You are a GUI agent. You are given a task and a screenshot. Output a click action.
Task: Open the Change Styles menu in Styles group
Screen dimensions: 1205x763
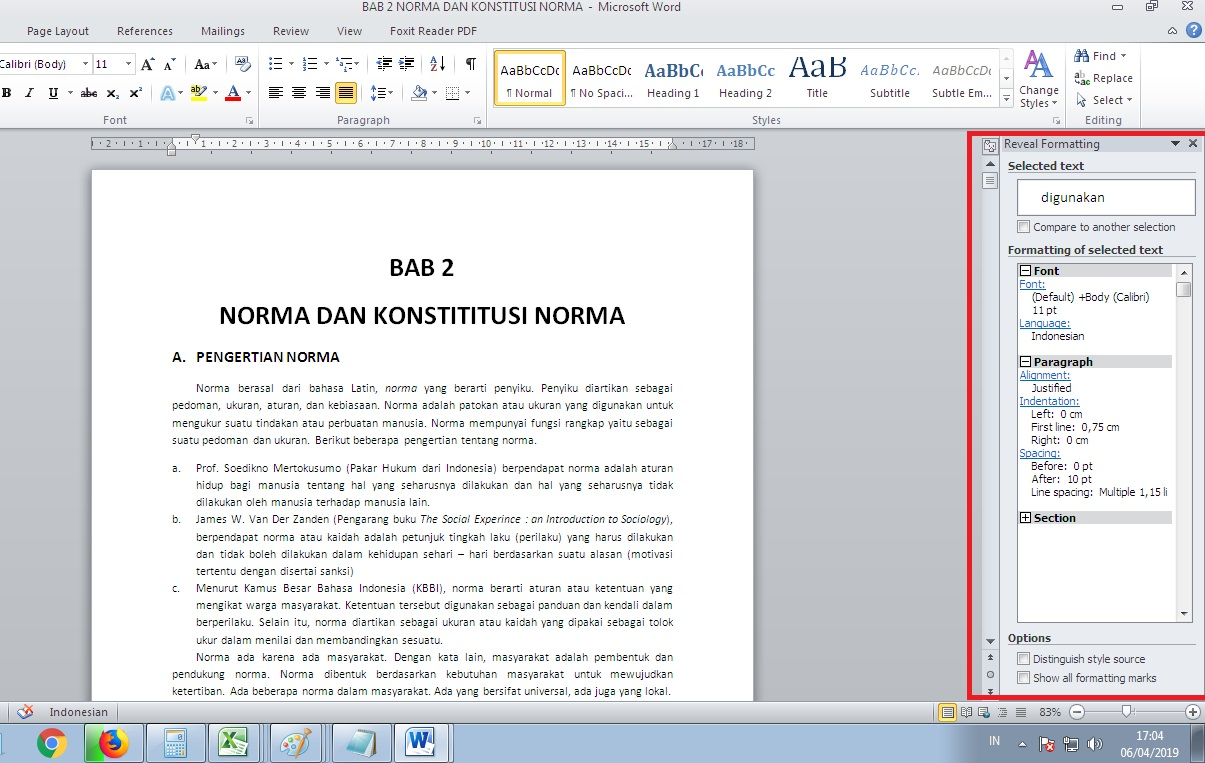pos(1038,80)
